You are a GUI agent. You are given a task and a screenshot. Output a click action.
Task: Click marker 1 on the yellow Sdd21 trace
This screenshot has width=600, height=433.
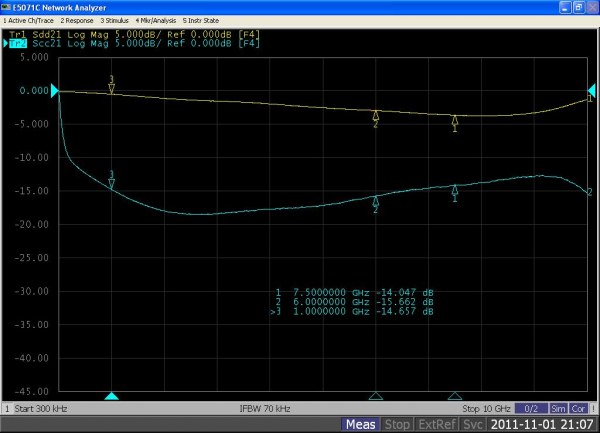455,124
